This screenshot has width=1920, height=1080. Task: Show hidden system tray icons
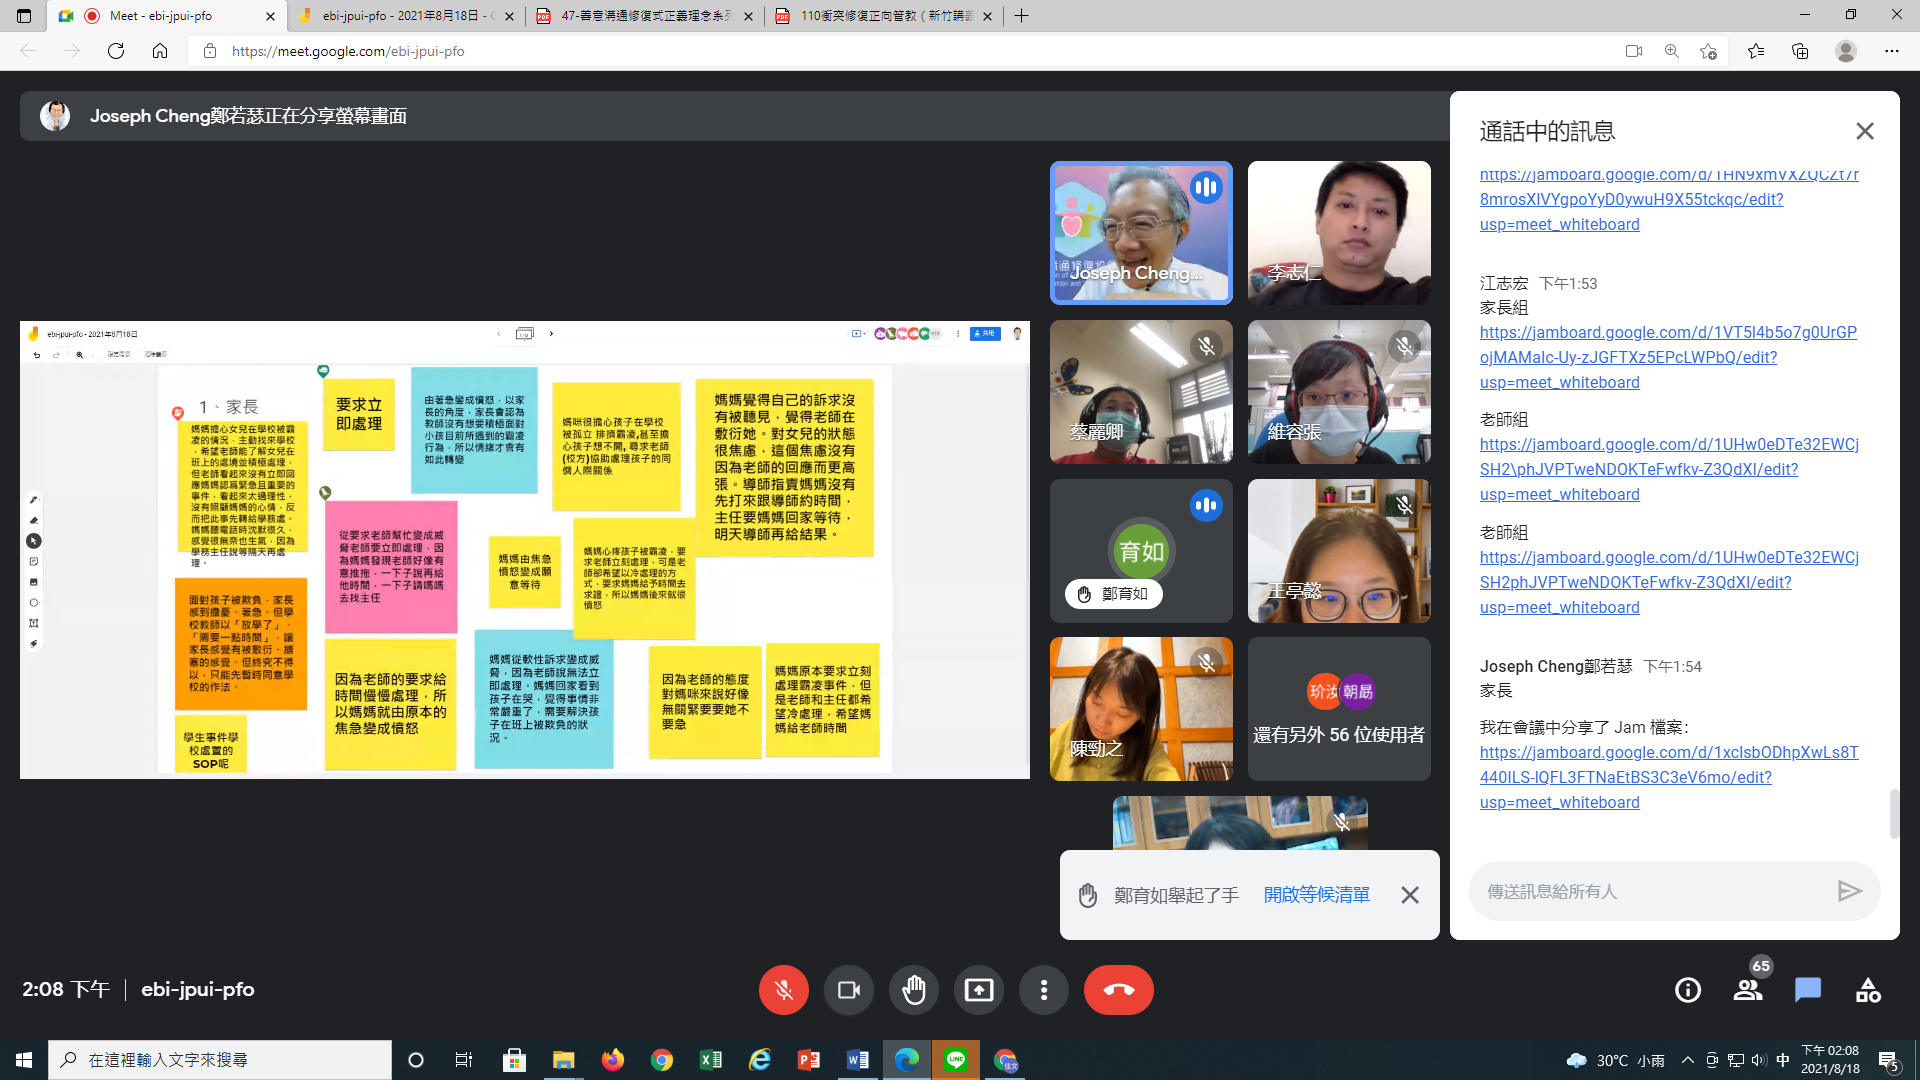tap(1688, 1060)
